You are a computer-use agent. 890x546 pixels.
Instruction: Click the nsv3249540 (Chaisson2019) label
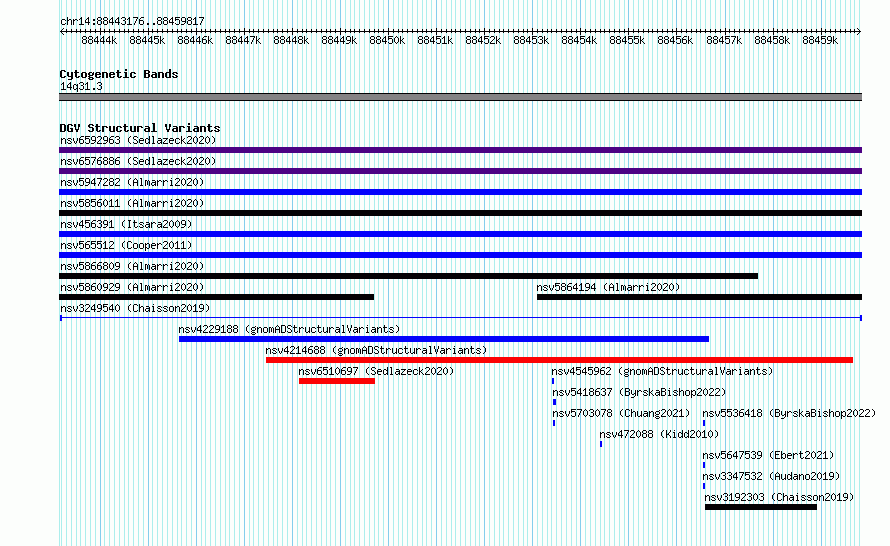point(135,308)
